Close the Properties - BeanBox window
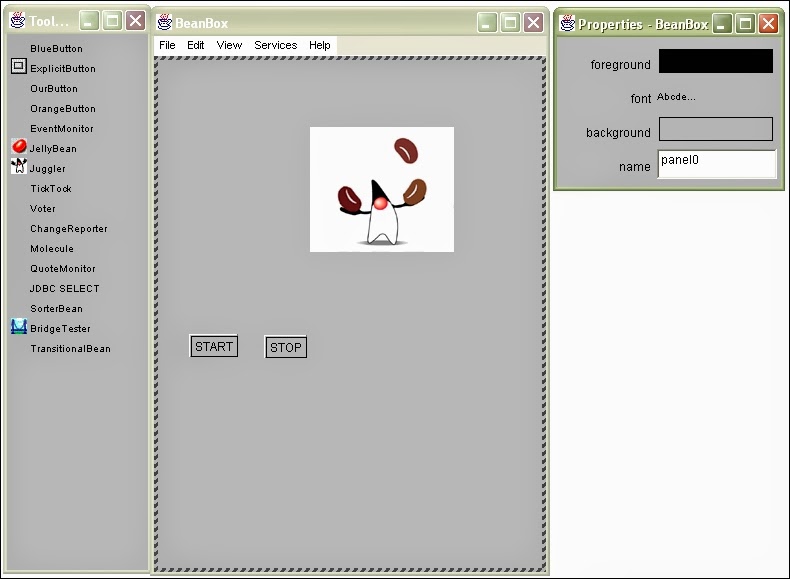The image size is (790, 579). [769, 24]
